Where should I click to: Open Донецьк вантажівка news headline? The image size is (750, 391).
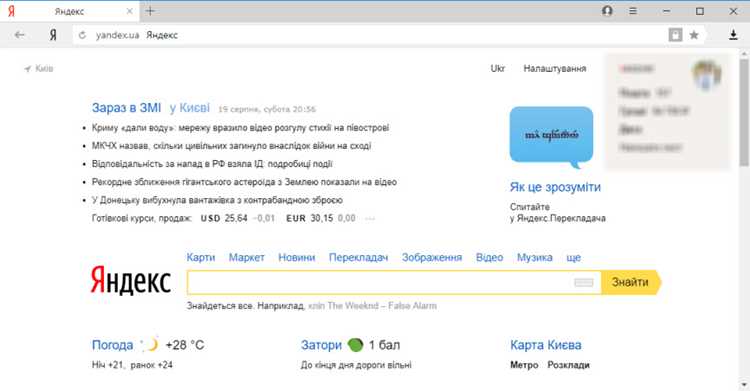[x=217, y=200]
